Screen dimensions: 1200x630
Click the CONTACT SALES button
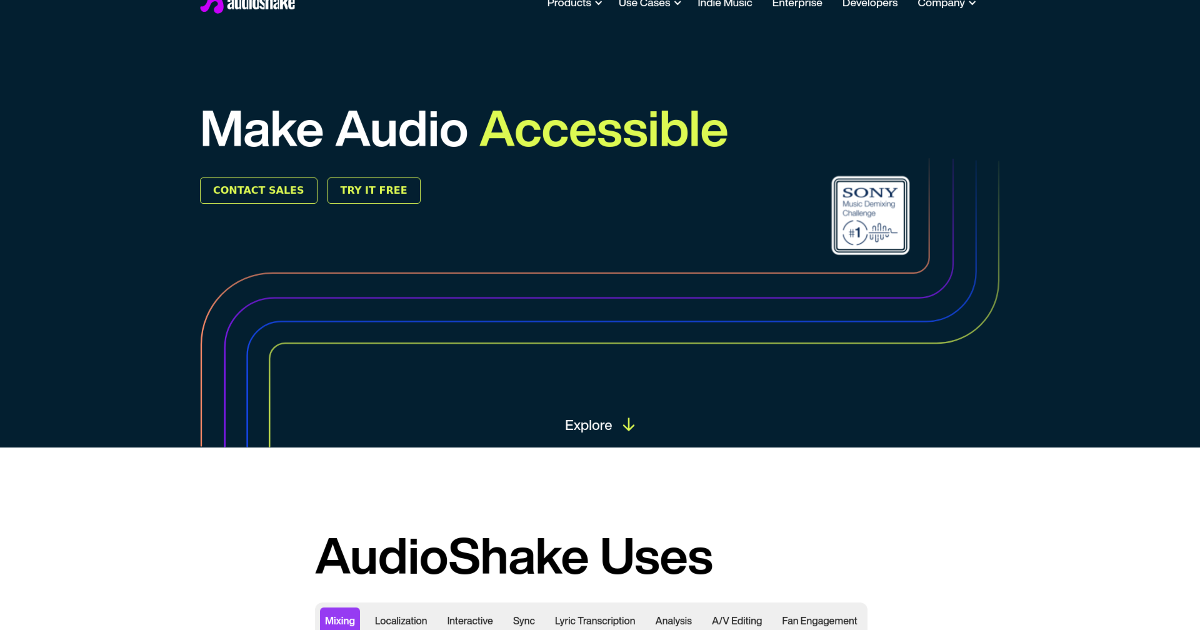pyautogui.click(x=258, y=190)
